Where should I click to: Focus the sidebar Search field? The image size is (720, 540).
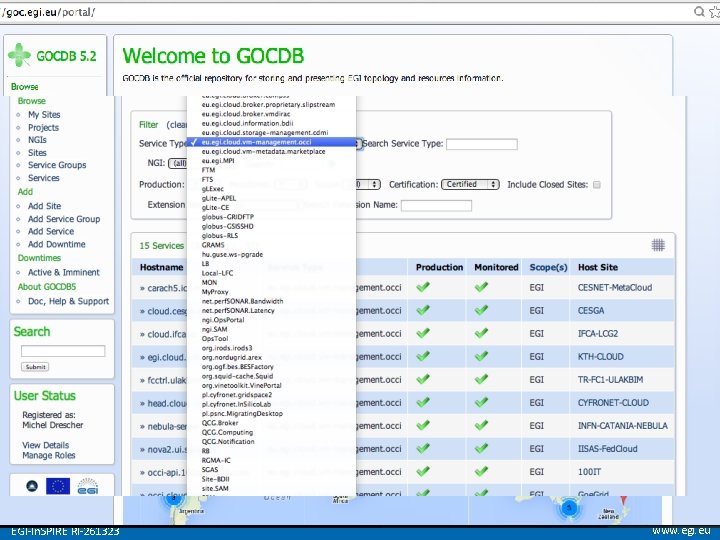[x=63, y=351]
